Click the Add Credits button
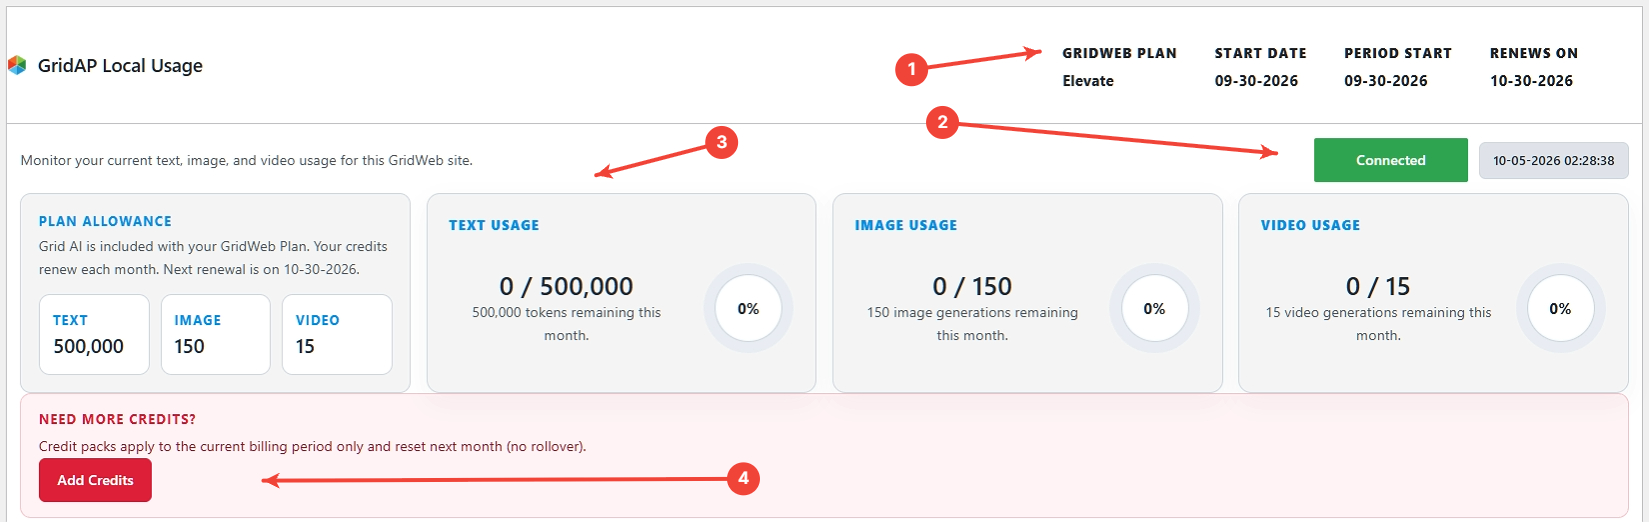Screen dimensions: 1649x522 95,480
